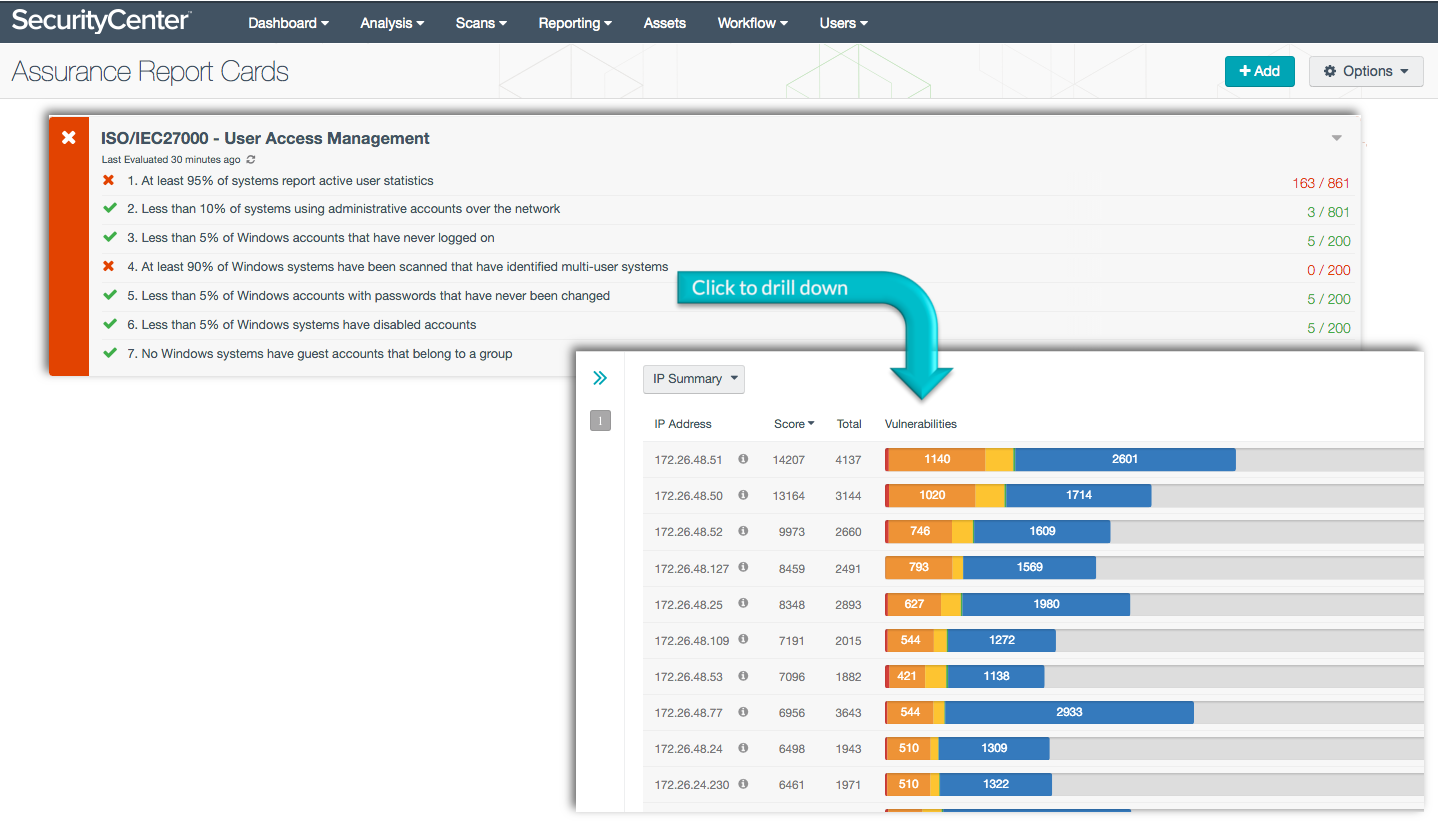Open policy 3 about accounts never logged on
The width and height of the screenshot is (1440, 823).
(x=310, y=238)
